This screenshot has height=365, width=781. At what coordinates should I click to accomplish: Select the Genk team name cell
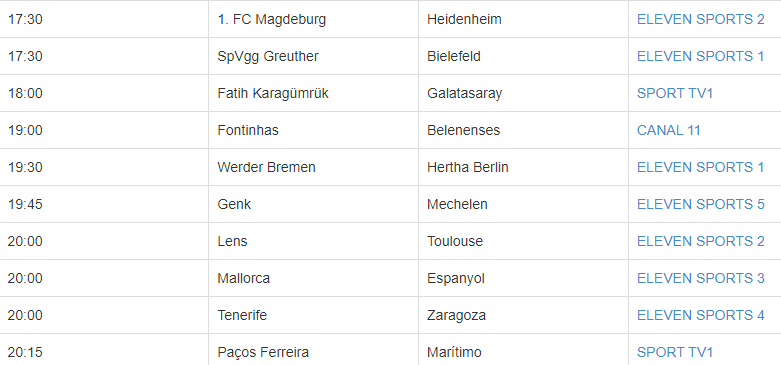coord(313,204)
